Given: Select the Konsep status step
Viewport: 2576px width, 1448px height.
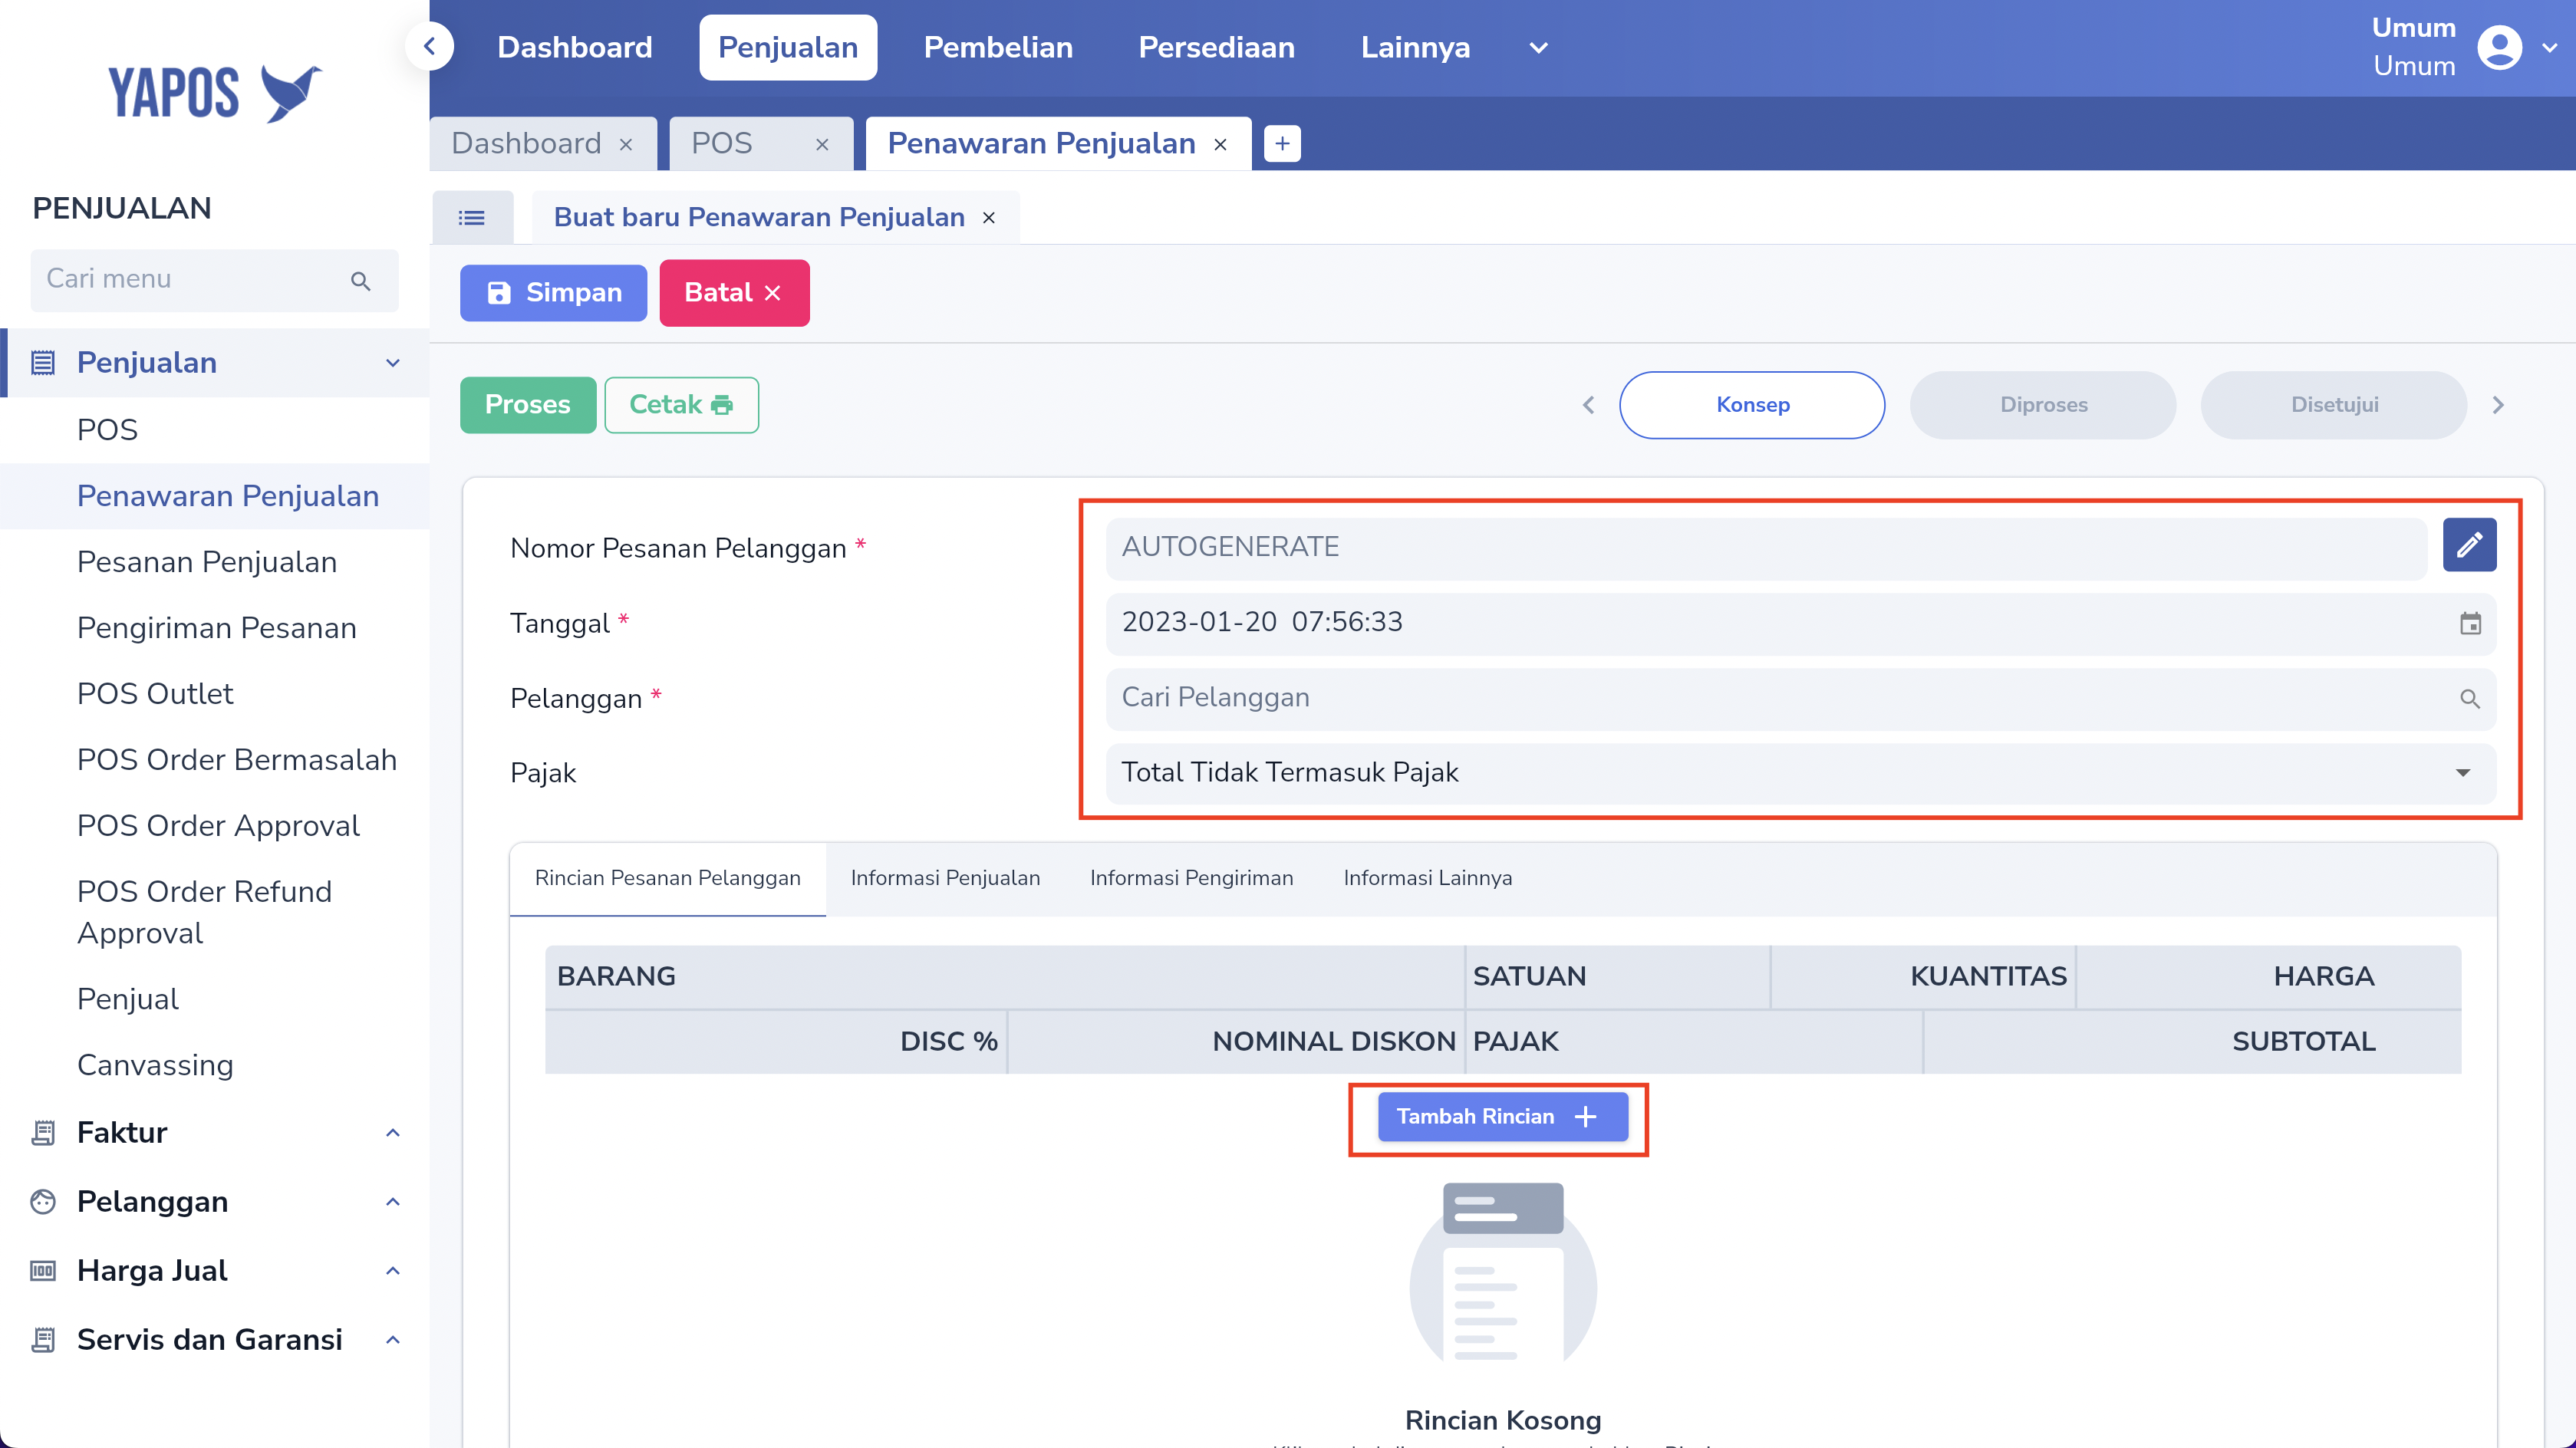Looking at the screenshot, I should tap(1752, 405).
